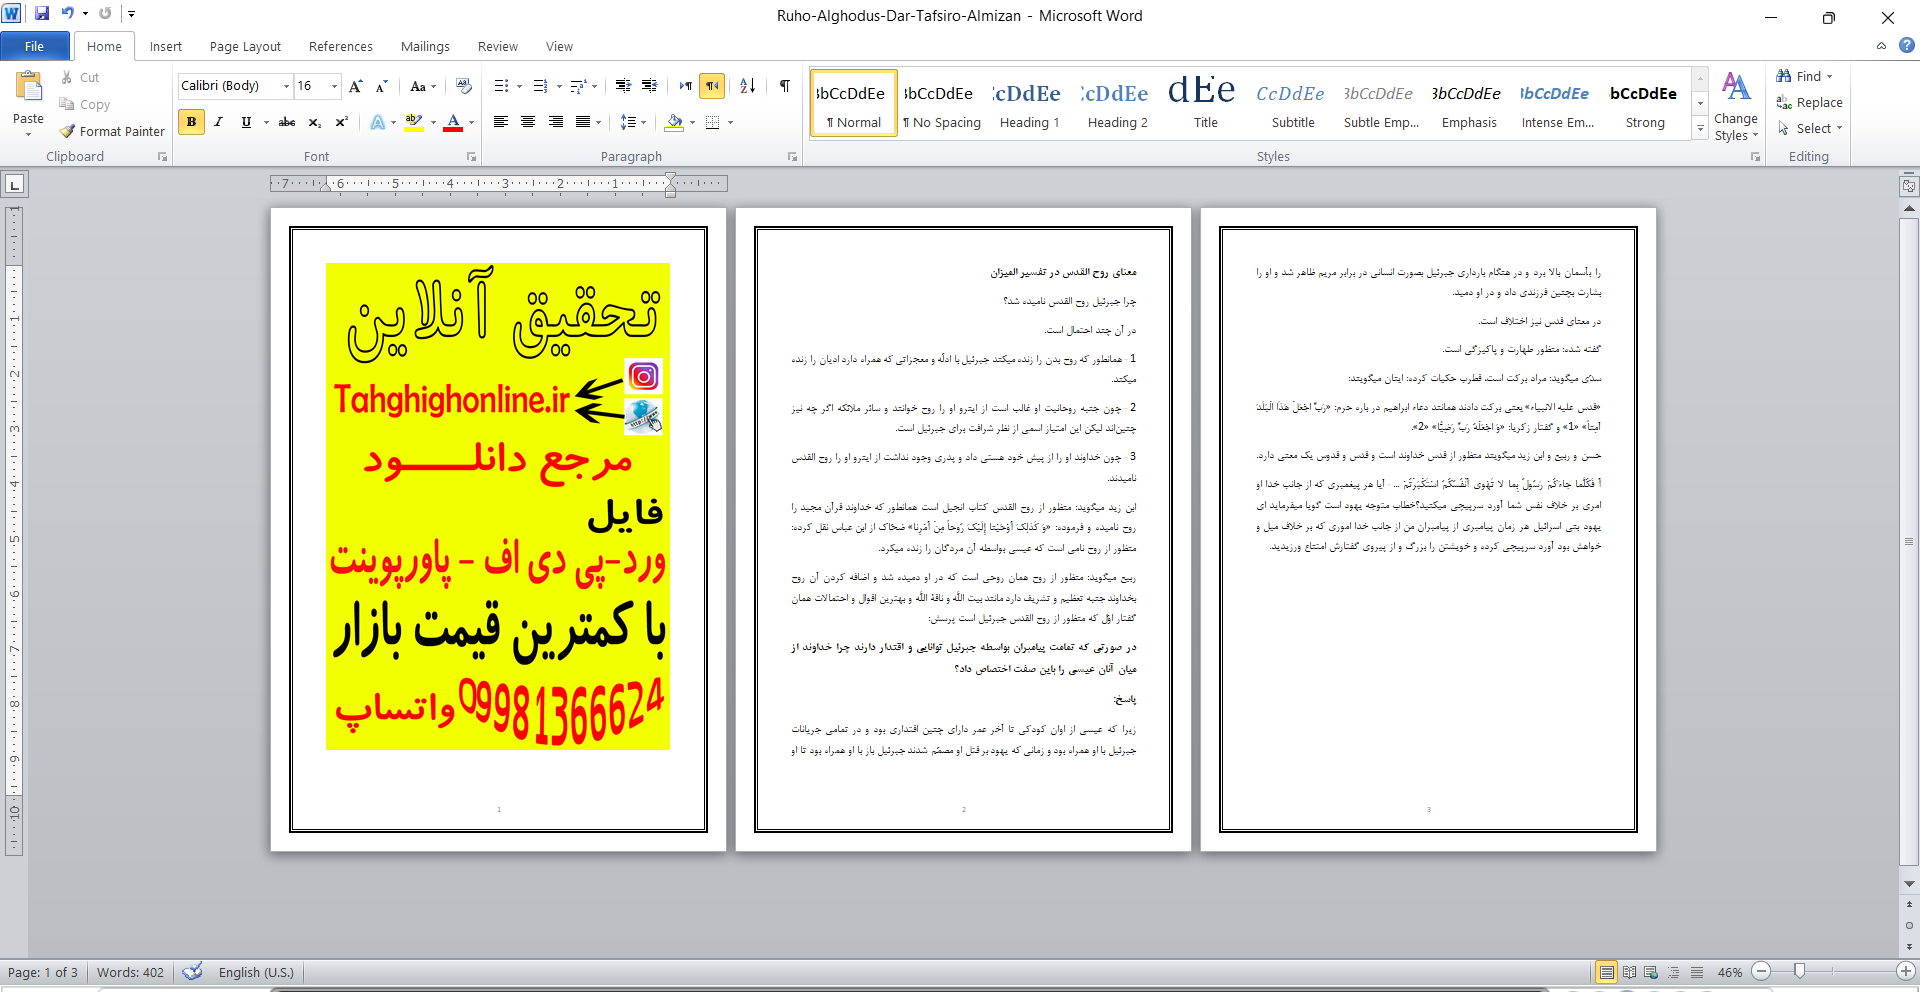Click Center alignment icon

528,122
